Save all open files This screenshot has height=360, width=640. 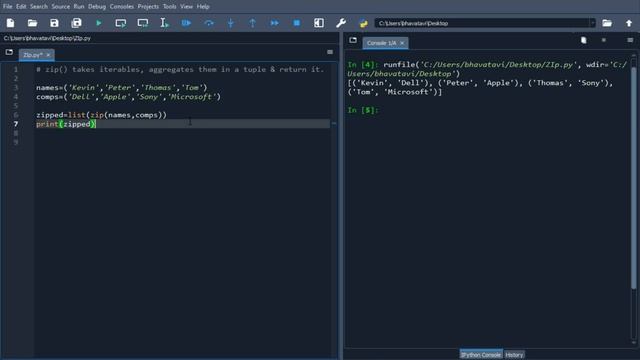point(76,23)
